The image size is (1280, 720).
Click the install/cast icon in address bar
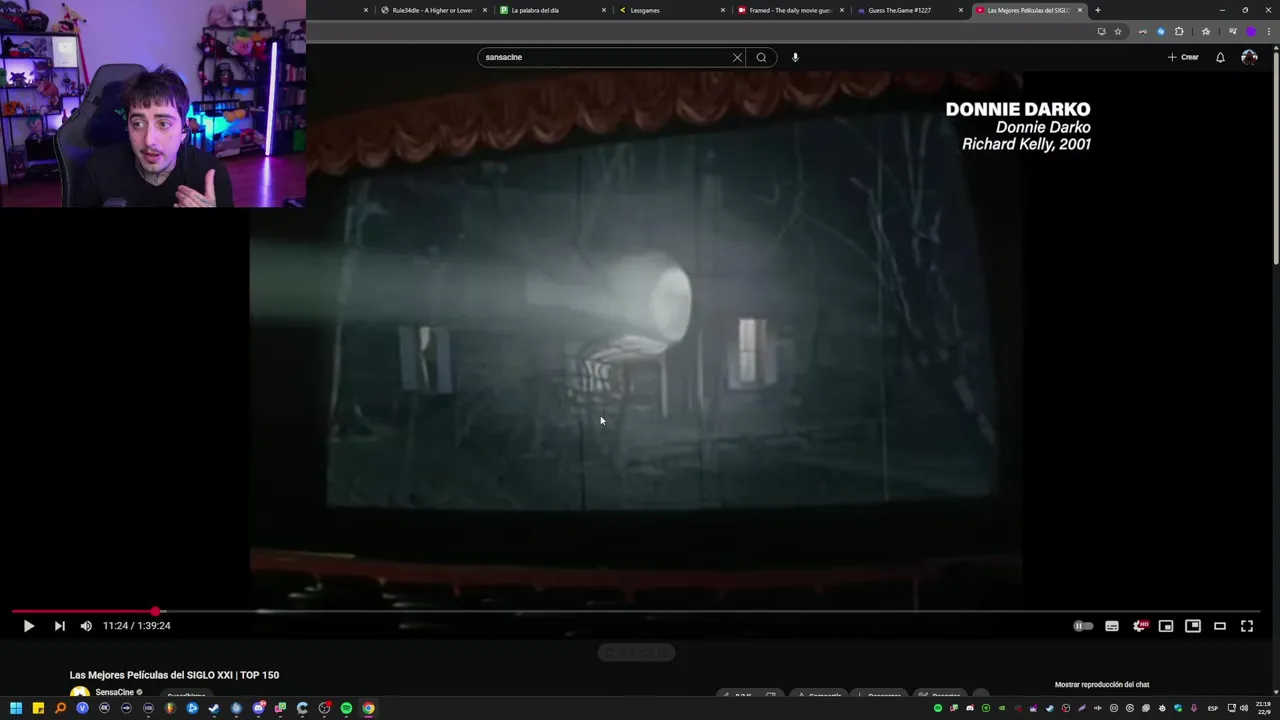coord(1101,31)
